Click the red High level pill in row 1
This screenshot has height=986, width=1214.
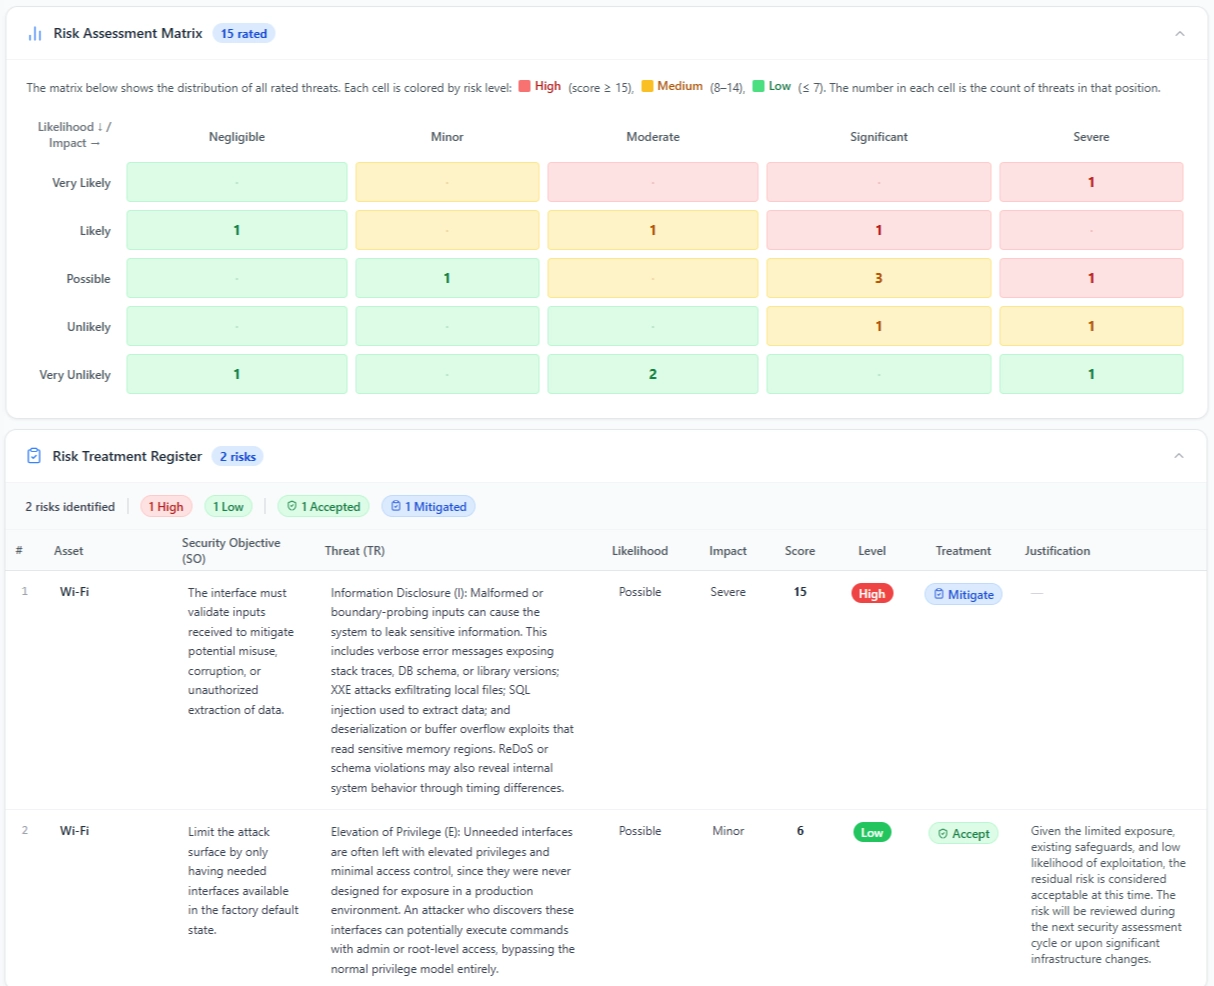pyautogui.click(x=871, y=593)
